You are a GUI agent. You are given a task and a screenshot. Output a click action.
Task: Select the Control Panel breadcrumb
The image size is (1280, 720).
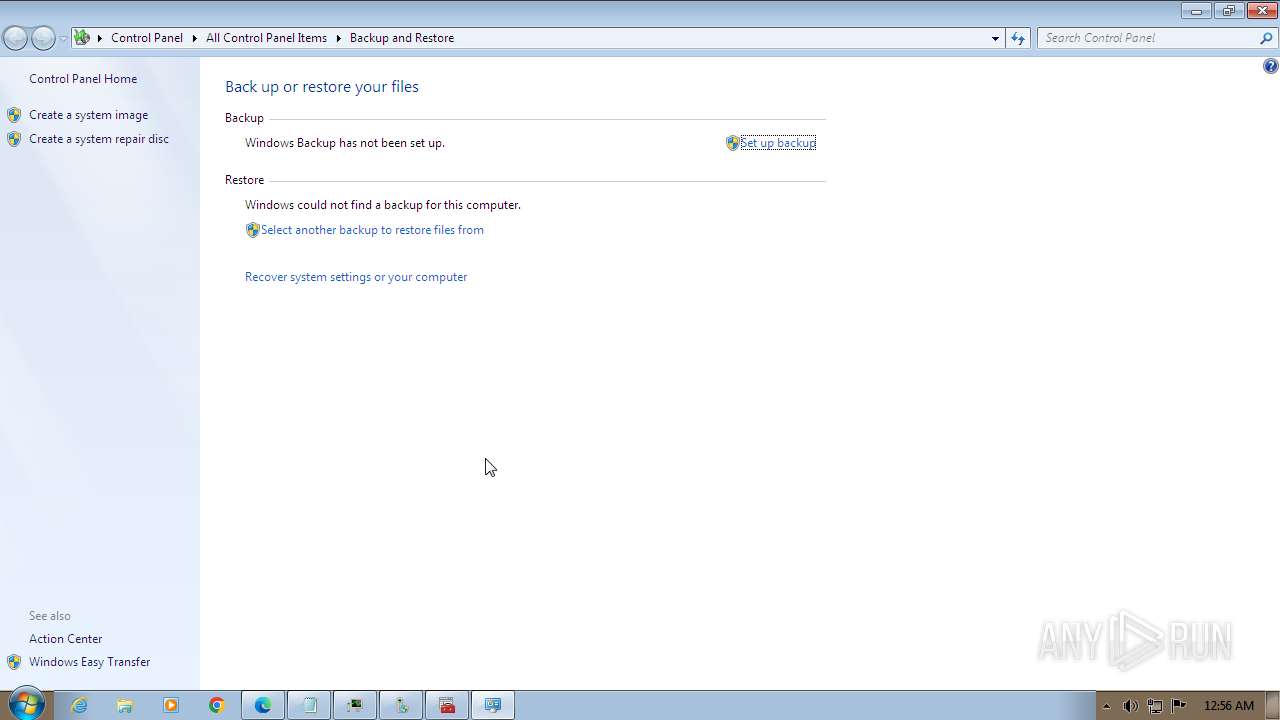tap(147, 38)
